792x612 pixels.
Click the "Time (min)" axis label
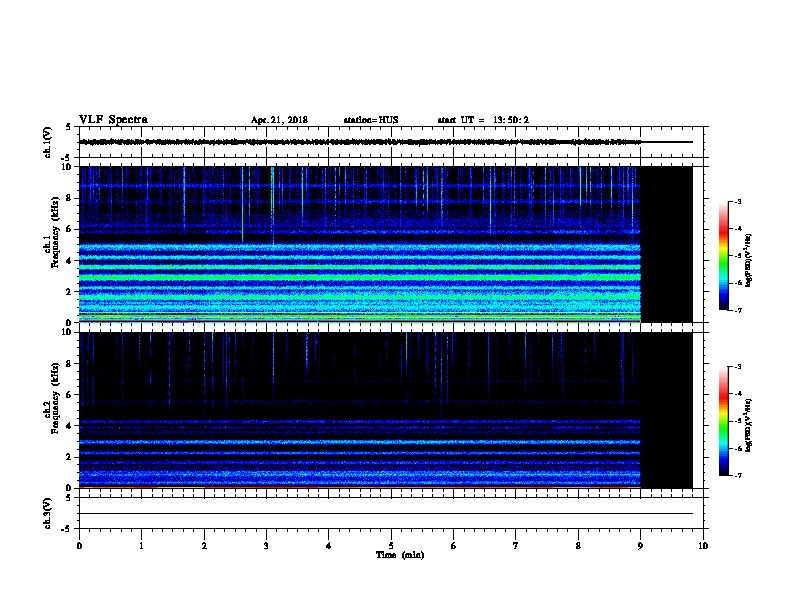point(400,555)
